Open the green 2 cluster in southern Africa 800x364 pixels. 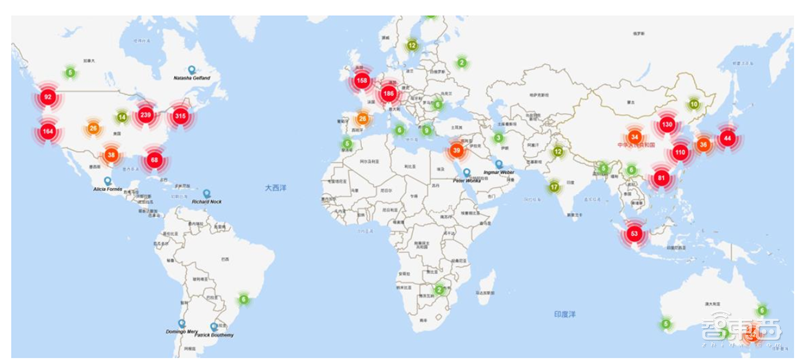click(439, 290)
